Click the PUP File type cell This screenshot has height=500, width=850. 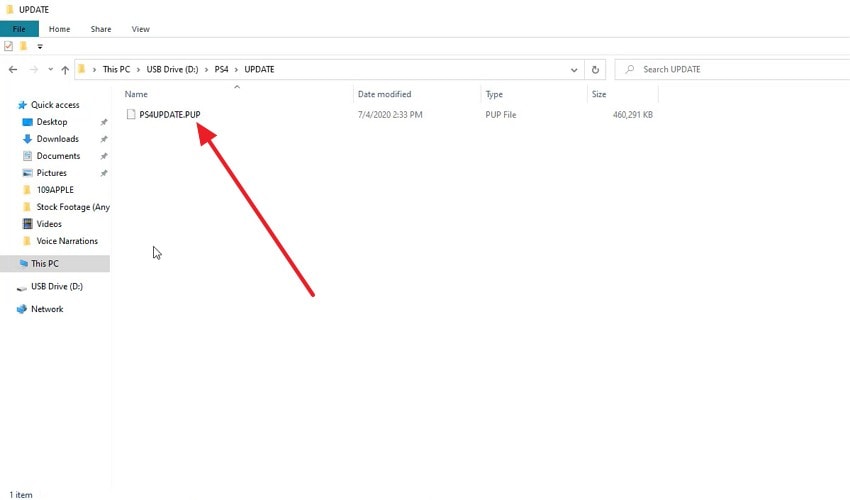[500, 114]
